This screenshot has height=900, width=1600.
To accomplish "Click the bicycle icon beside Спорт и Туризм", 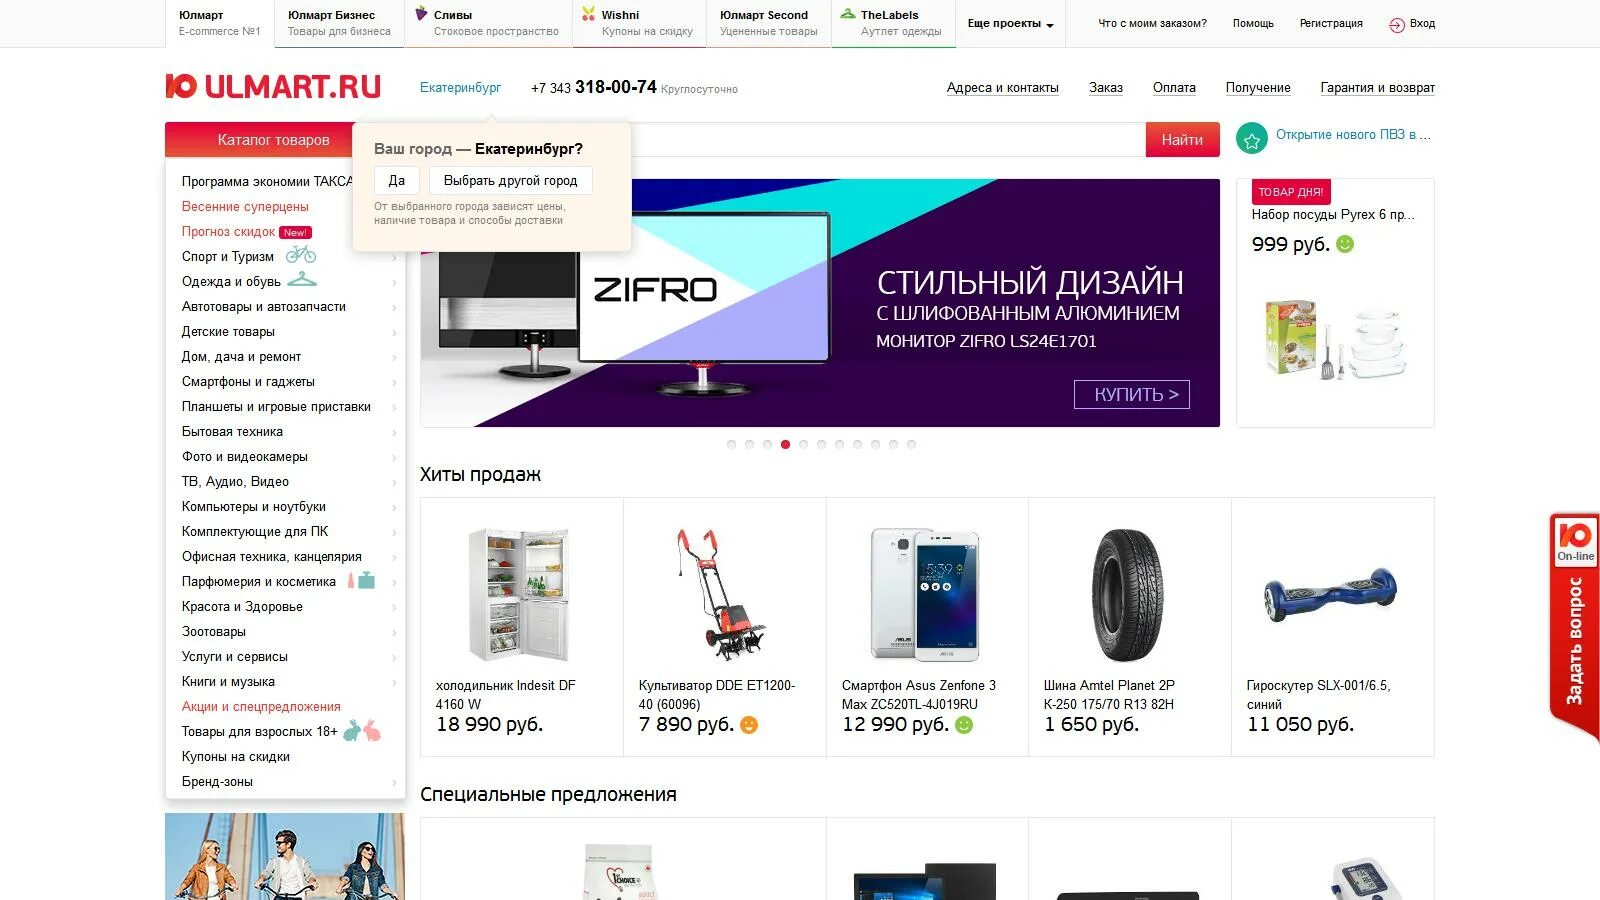I will coord(300,255).
